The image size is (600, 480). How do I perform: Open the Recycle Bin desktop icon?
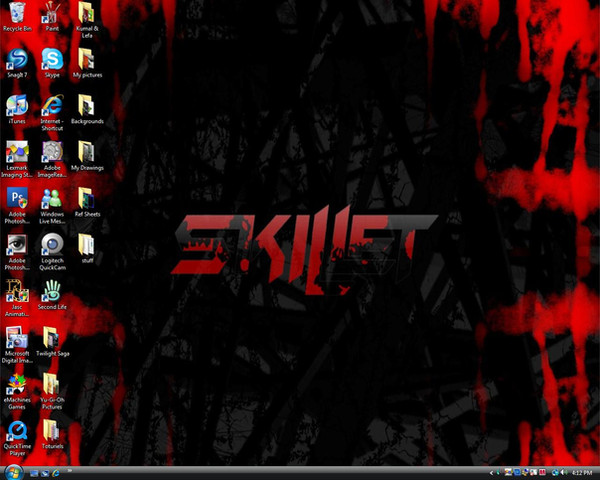click(x=17, y=17)
